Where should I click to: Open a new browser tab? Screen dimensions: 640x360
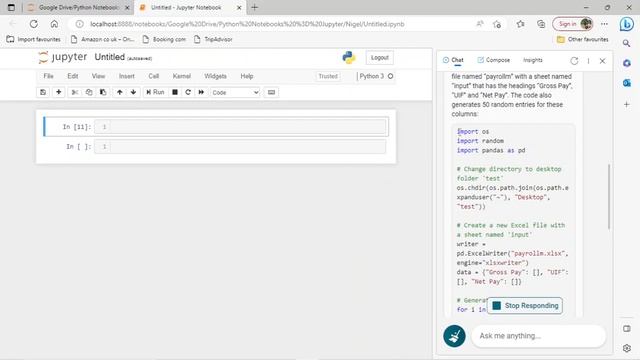pos(254,7)
